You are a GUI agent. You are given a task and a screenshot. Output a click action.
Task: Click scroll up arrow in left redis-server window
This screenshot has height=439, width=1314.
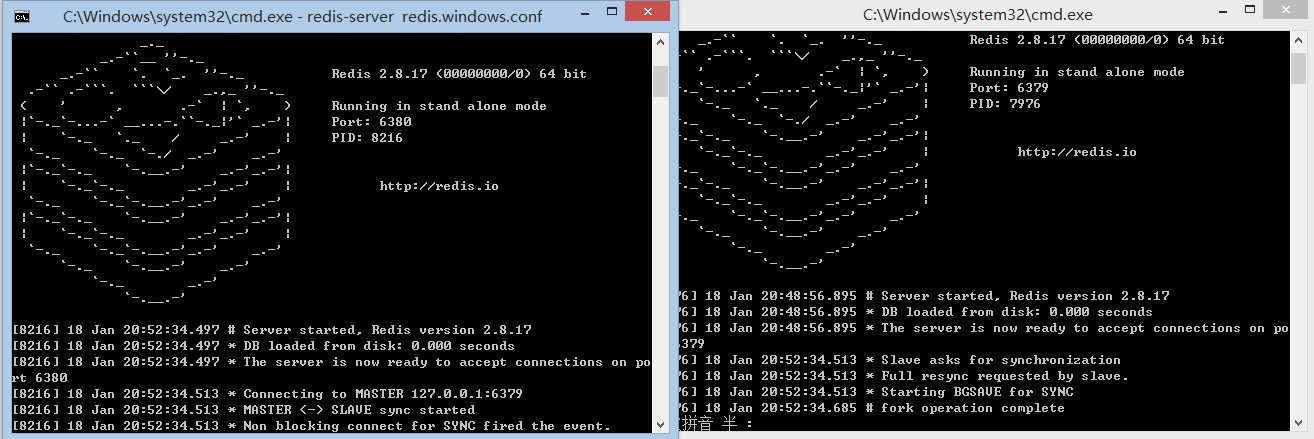[660, 41]
